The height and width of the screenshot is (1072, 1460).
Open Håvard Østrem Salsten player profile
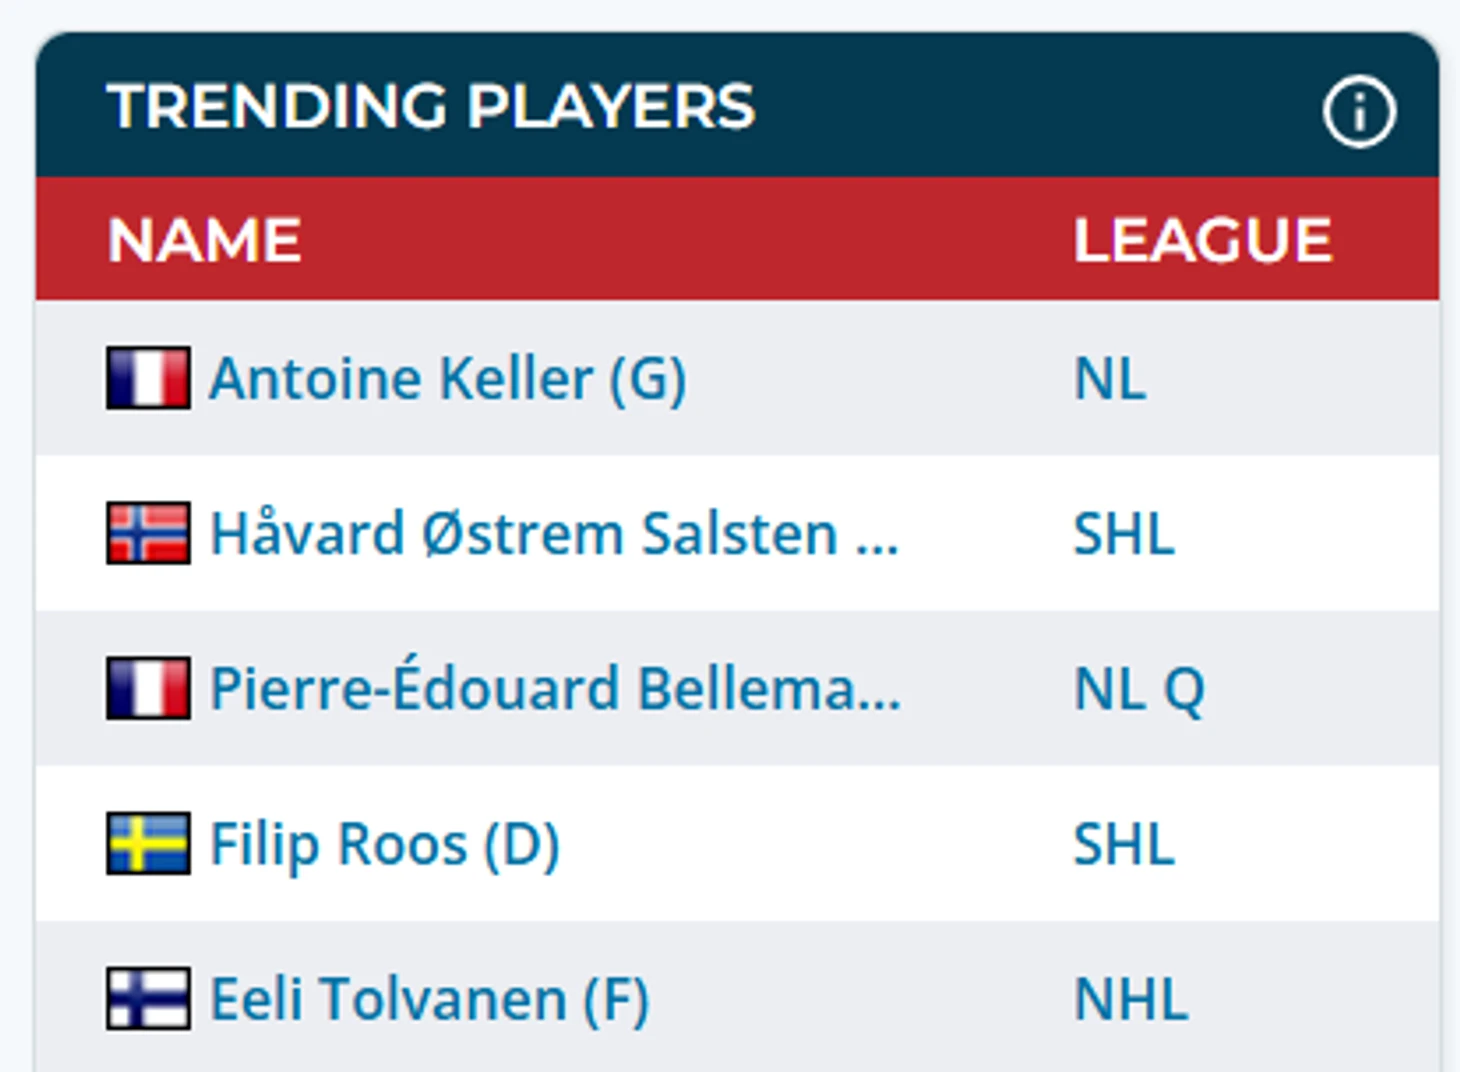(554, 533)
